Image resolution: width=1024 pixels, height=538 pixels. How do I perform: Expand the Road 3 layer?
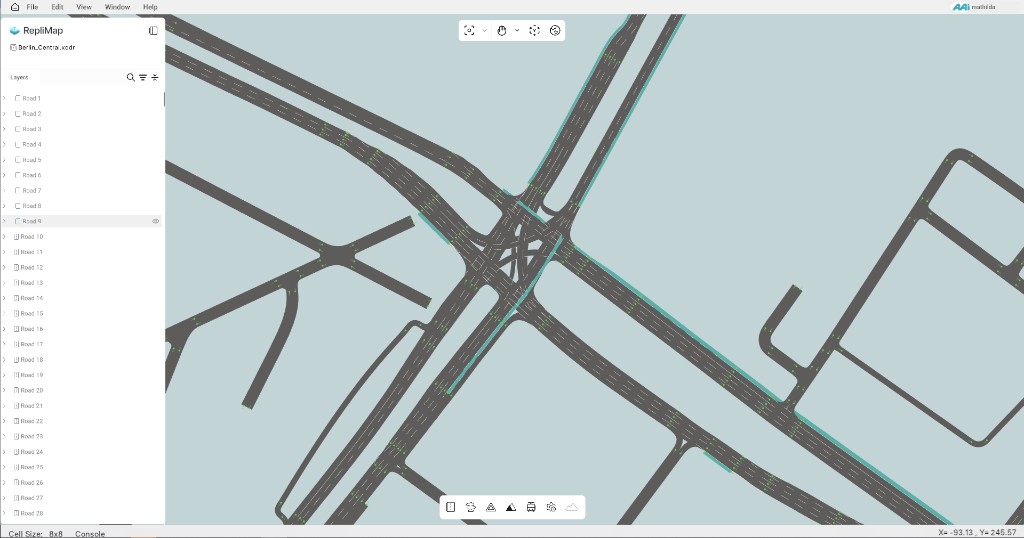pyautogui.click(x=4, y=129)
